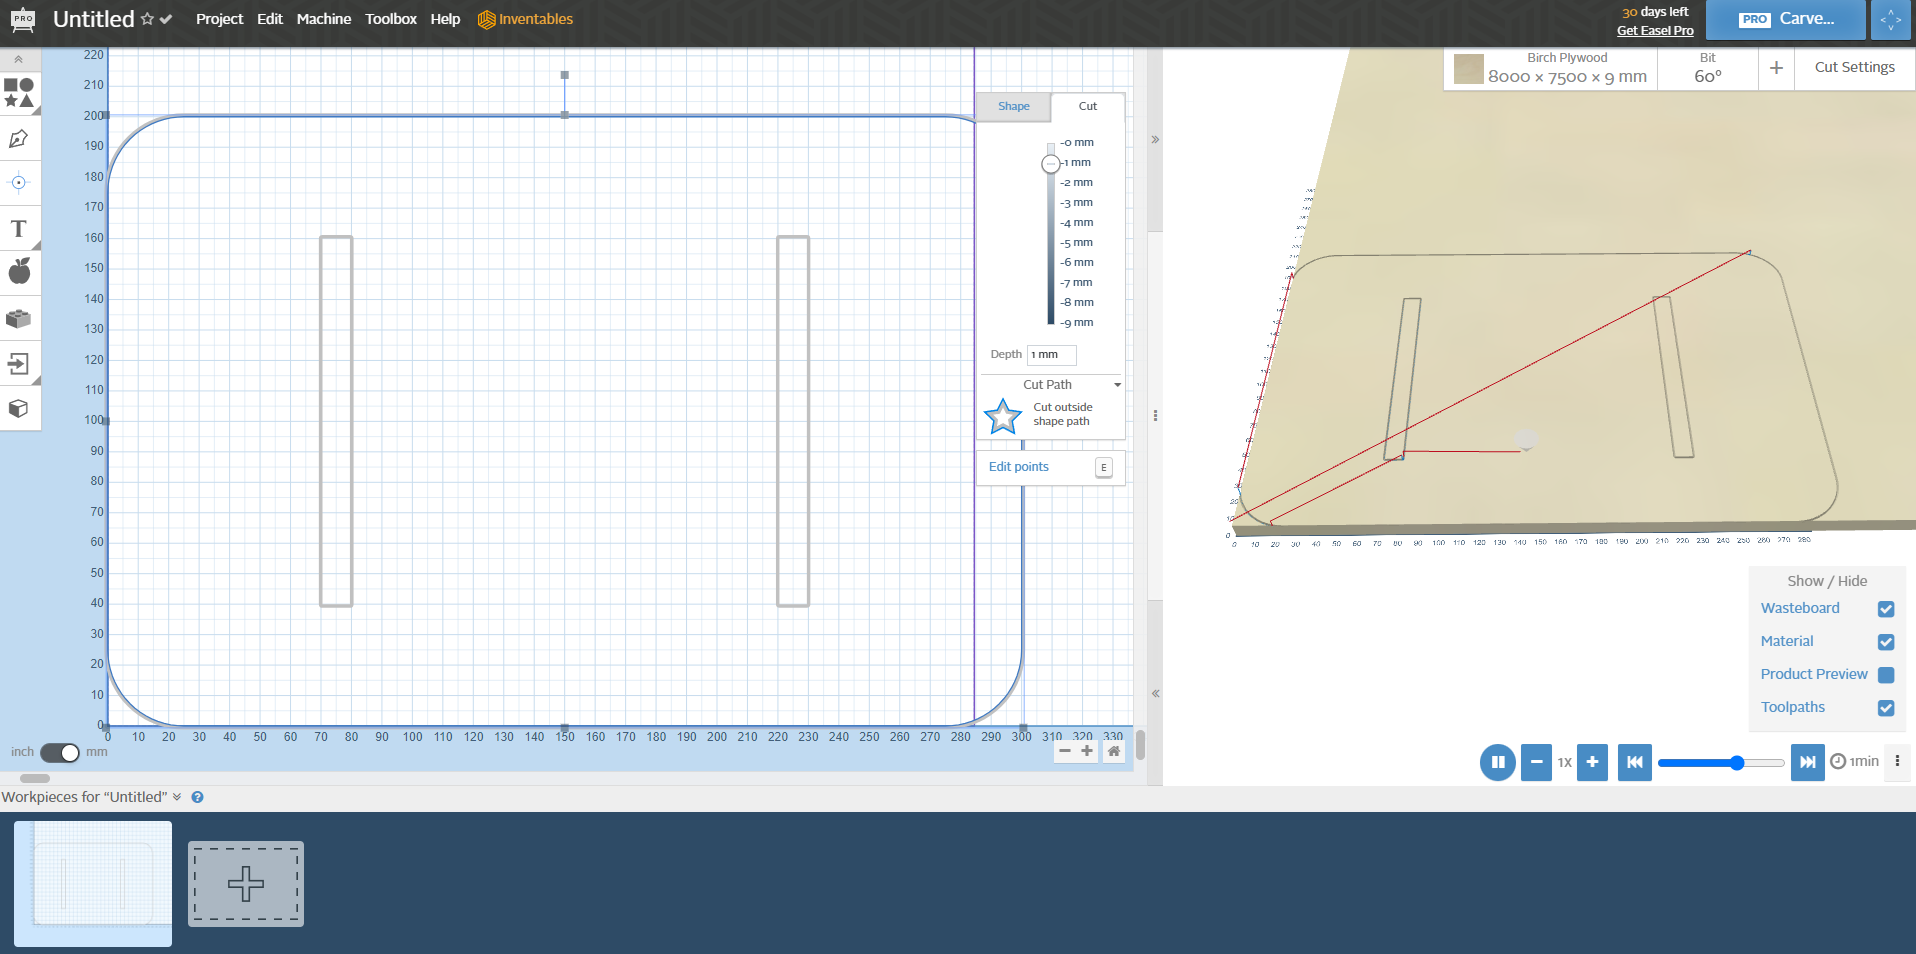This screenshot has width=1916, height=954.
Task: Select the Pen drawing tool
Action: click(19, 139)
